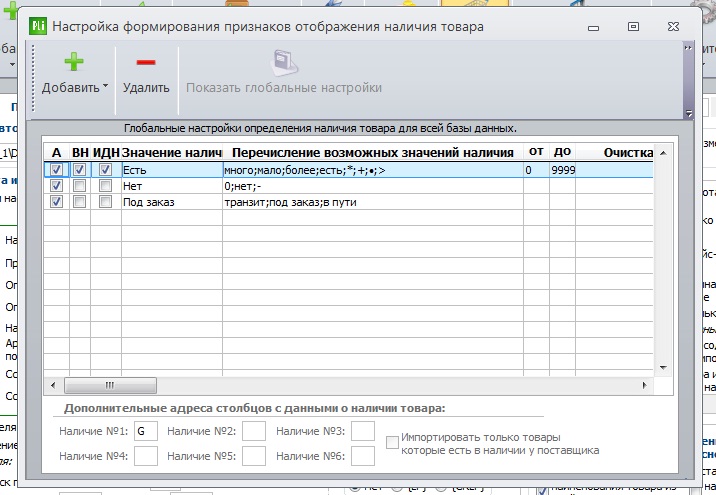Screen dimensions: 716x495
Task: Click the green plus Add icon
Action: (x=74, y=62)
